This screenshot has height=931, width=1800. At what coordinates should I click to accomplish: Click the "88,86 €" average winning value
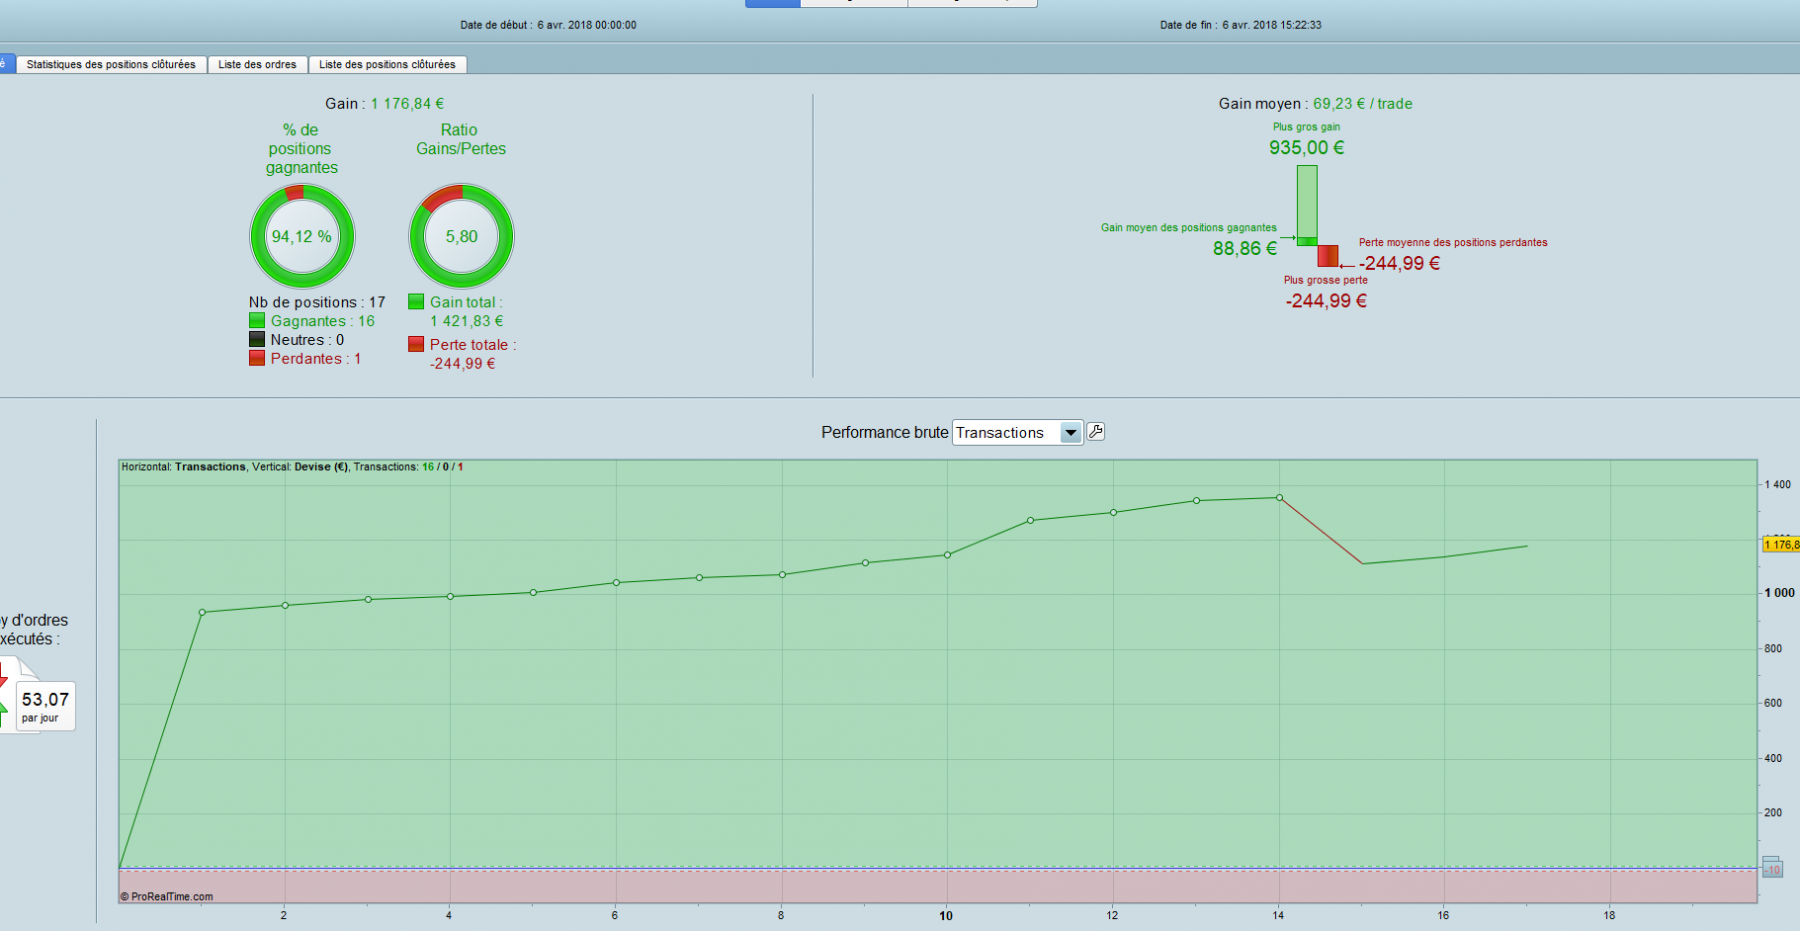pos(1245,249)
